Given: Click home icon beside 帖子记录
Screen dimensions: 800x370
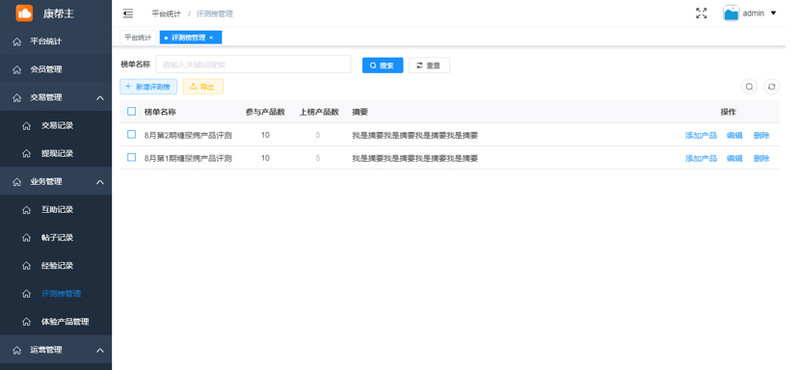Looking at the screenshot, I should click(27, 238).
